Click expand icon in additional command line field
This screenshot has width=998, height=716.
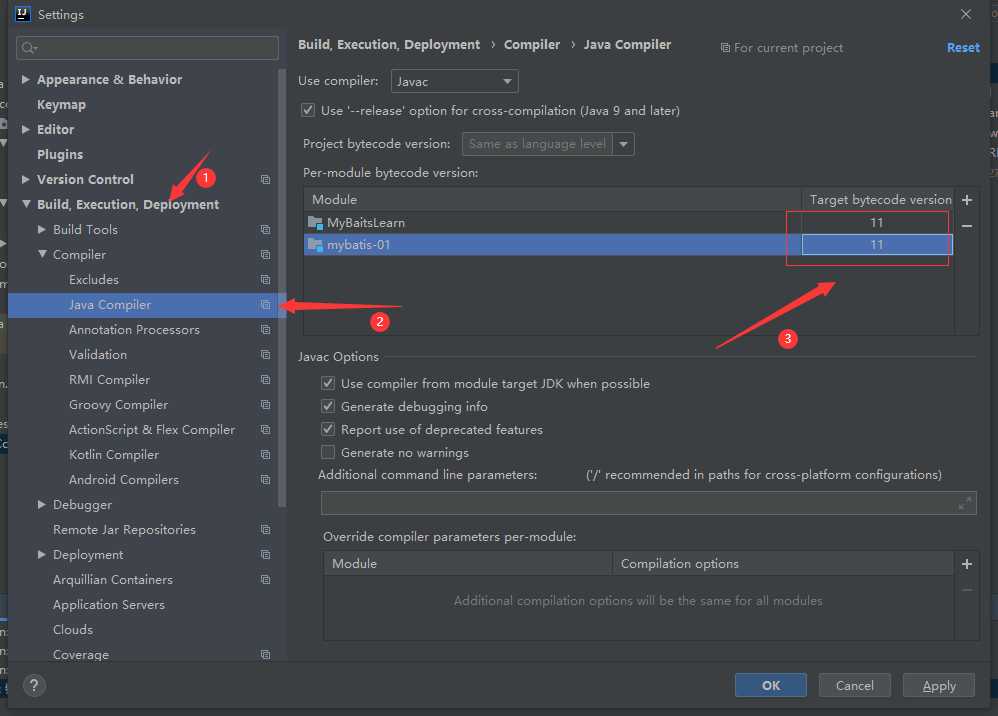click(x=964, y=503)
